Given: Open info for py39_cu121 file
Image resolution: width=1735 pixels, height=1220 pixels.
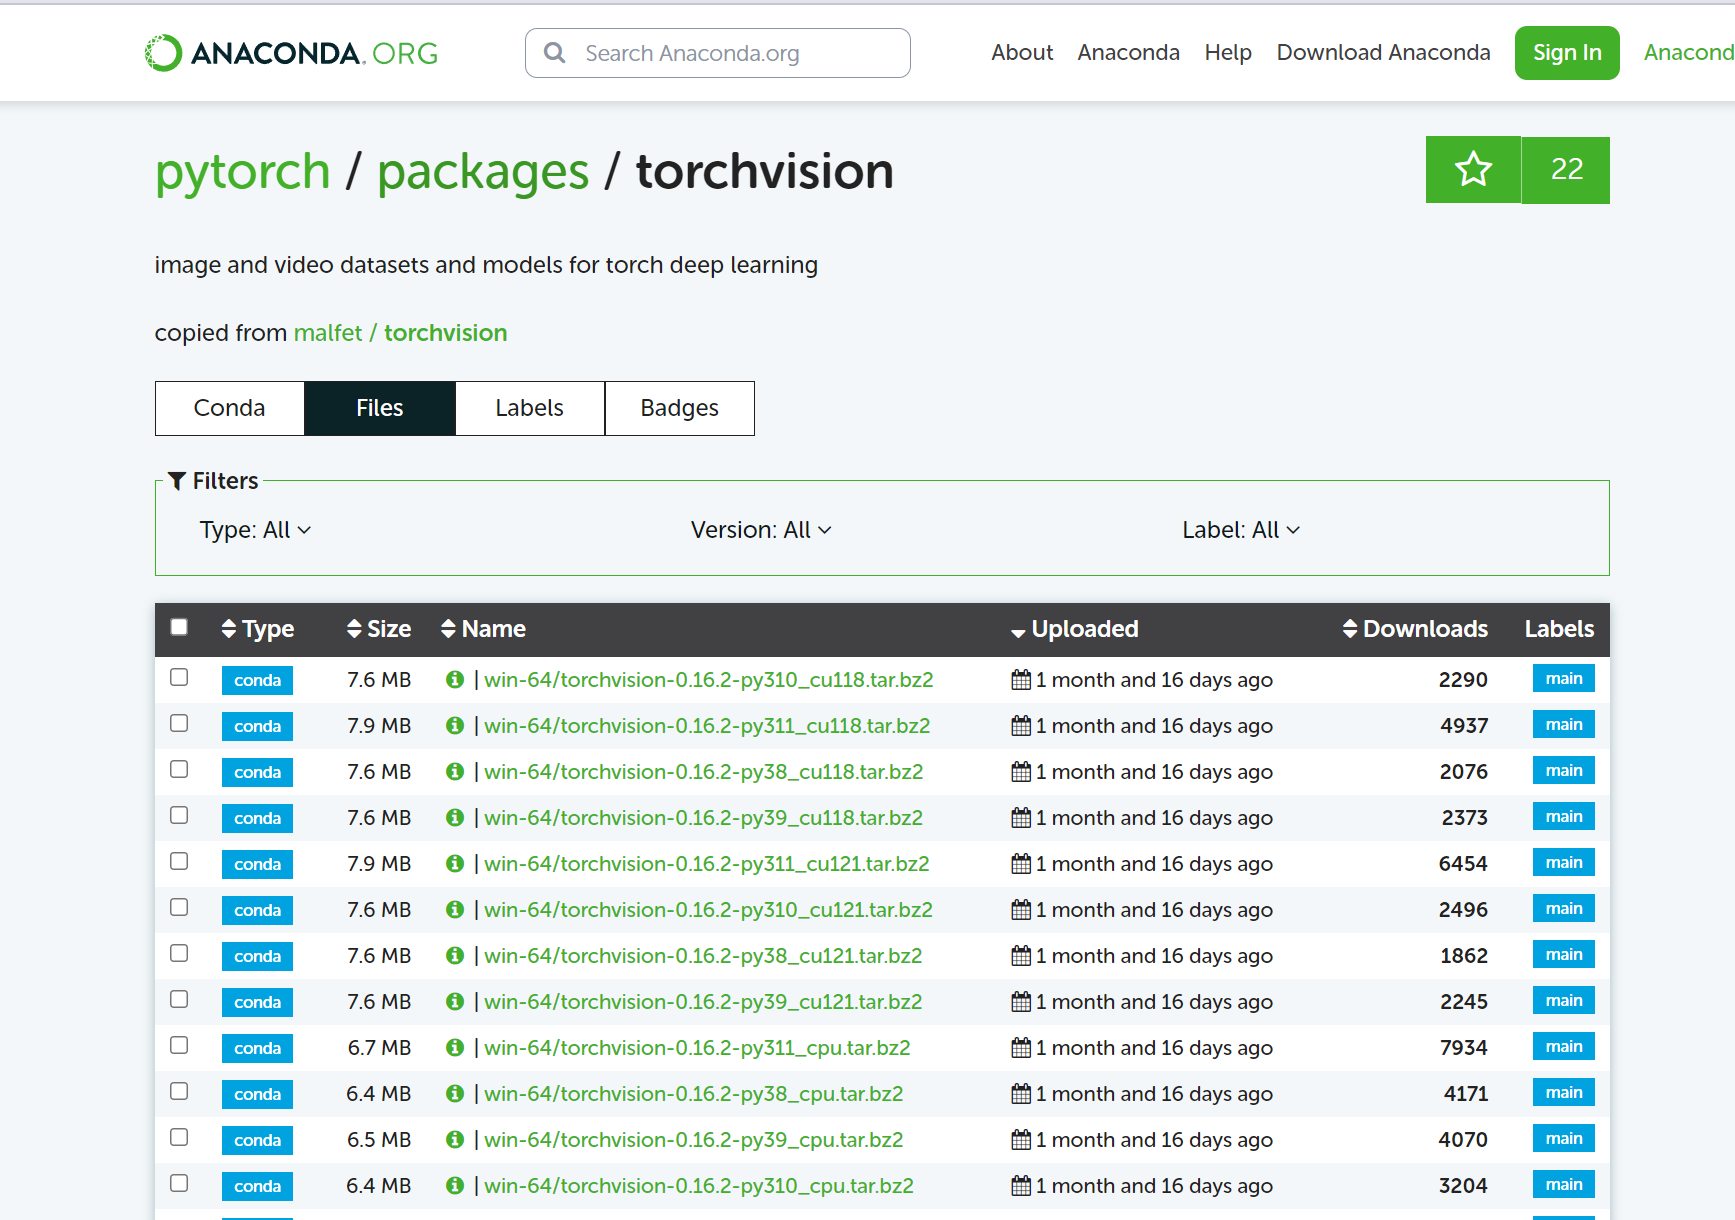Looking at the screenshot, I should pos(455,1002).
